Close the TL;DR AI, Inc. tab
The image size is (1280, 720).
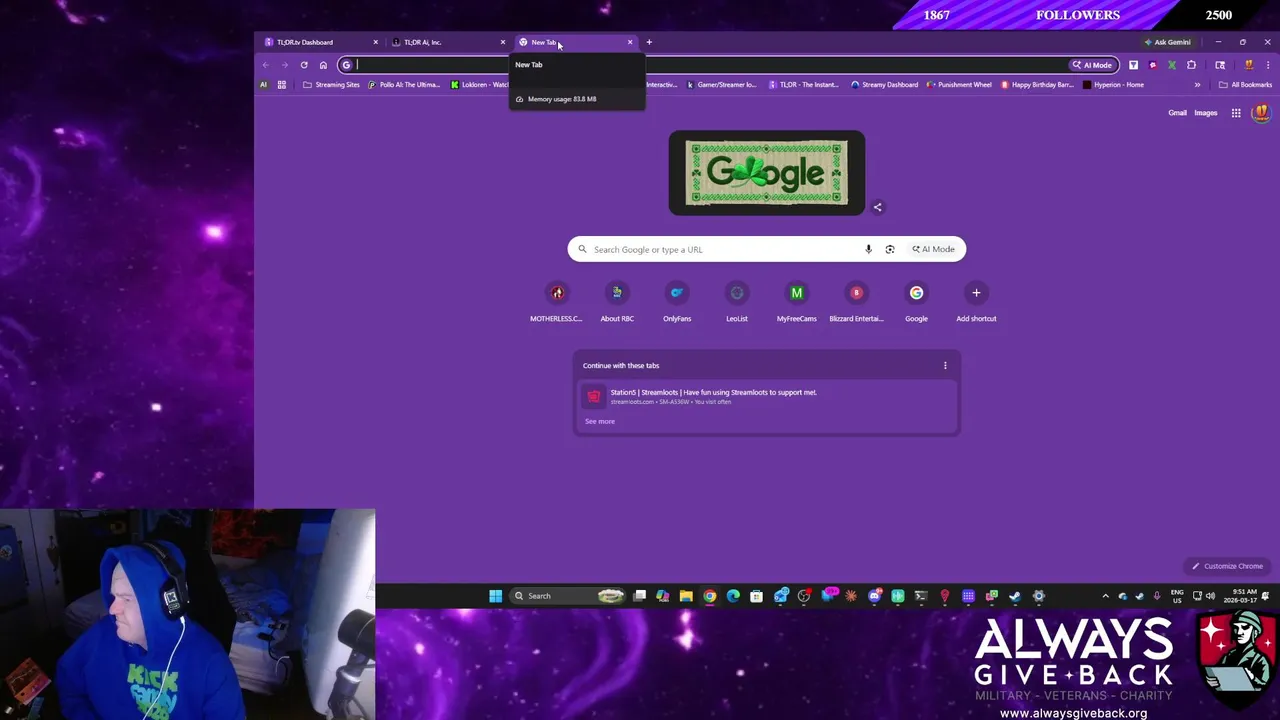(502, 42)
